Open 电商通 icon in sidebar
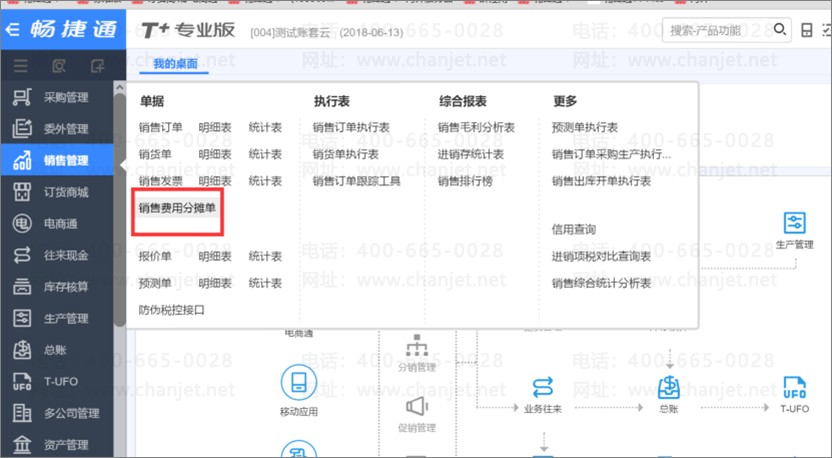This screenshot has width=832, height=458. tap(22, 223)
